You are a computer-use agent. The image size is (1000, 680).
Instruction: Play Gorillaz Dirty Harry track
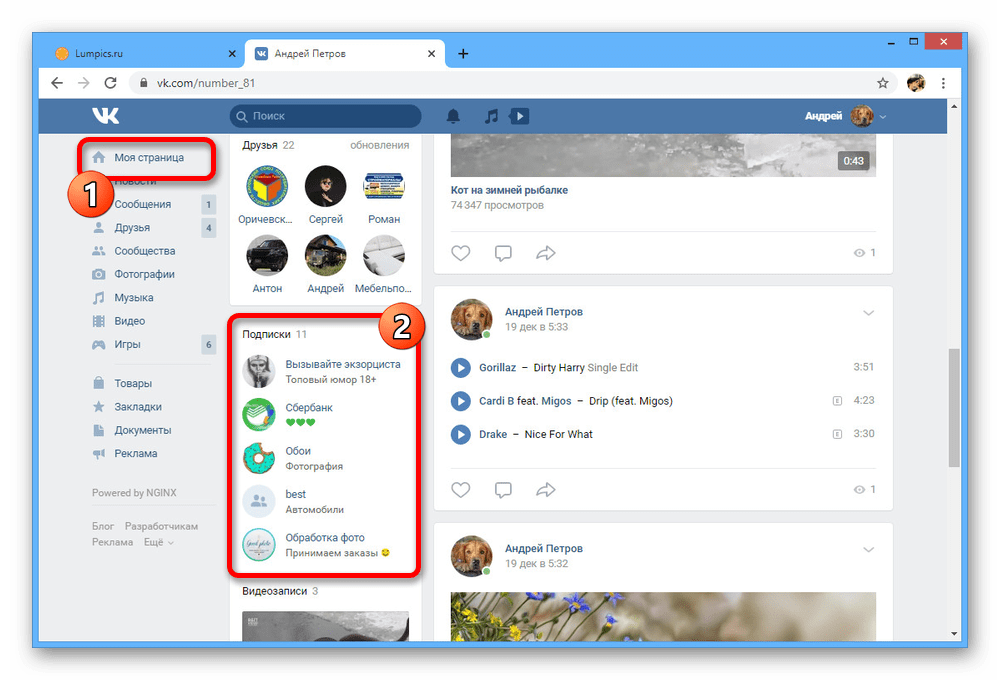(460, 367)
